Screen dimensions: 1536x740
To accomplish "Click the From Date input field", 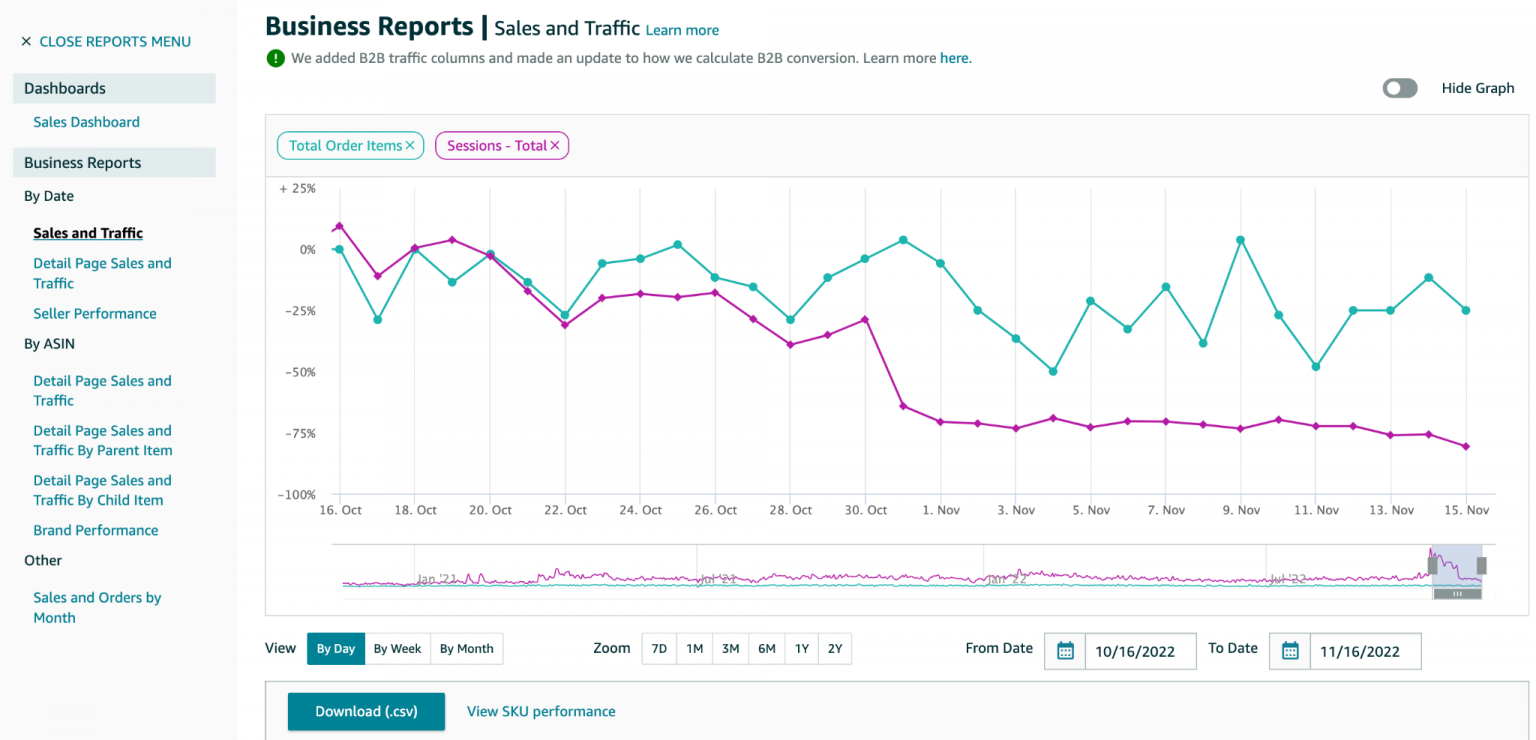I will tap(1140, 651).
